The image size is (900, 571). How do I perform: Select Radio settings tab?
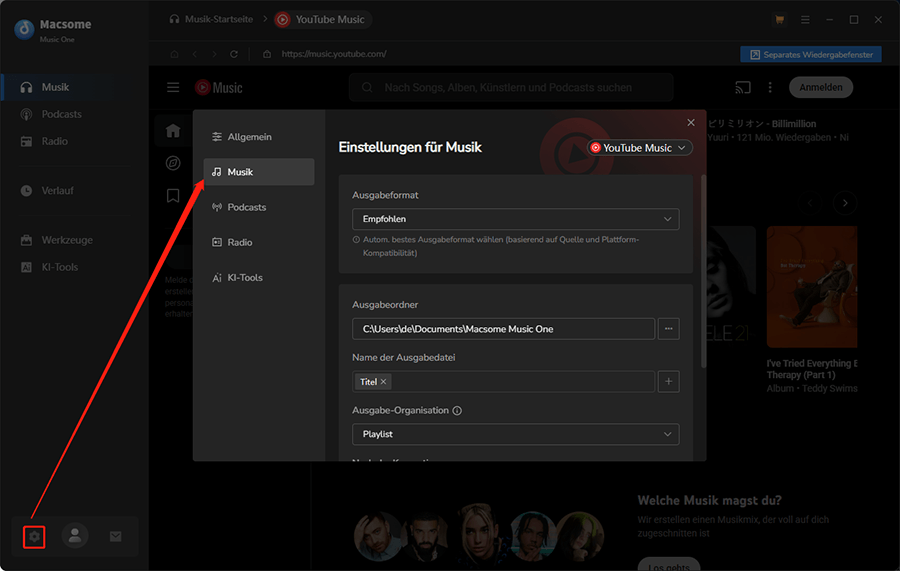(259, 242)
